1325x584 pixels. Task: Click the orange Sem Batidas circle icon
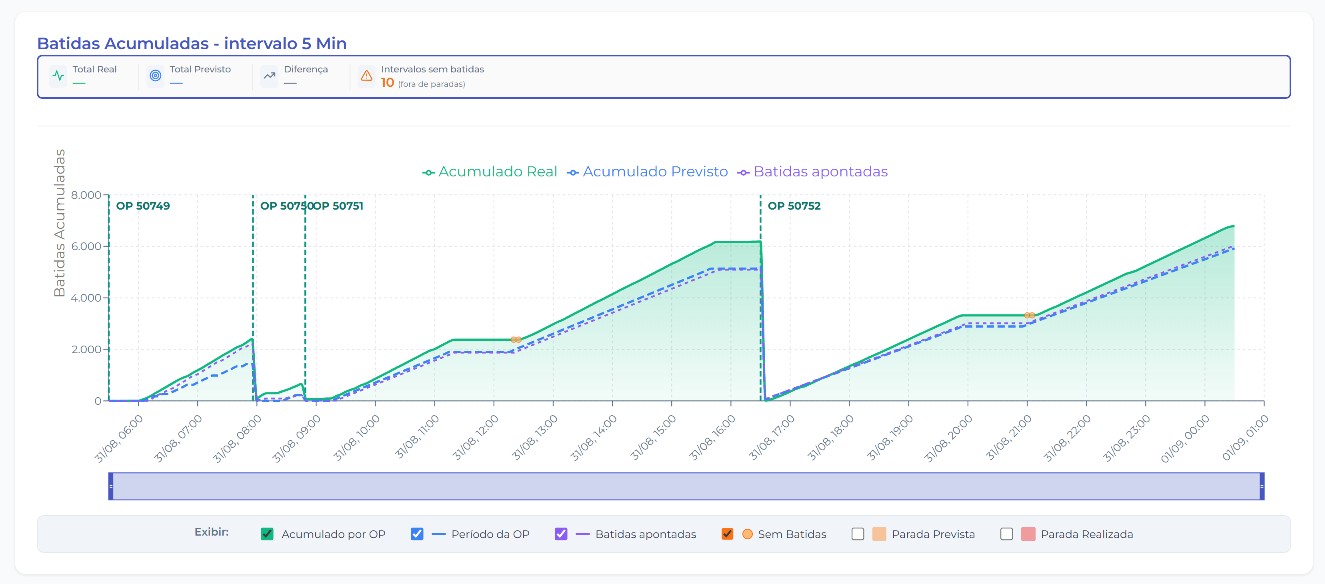(x=747, y=534)
